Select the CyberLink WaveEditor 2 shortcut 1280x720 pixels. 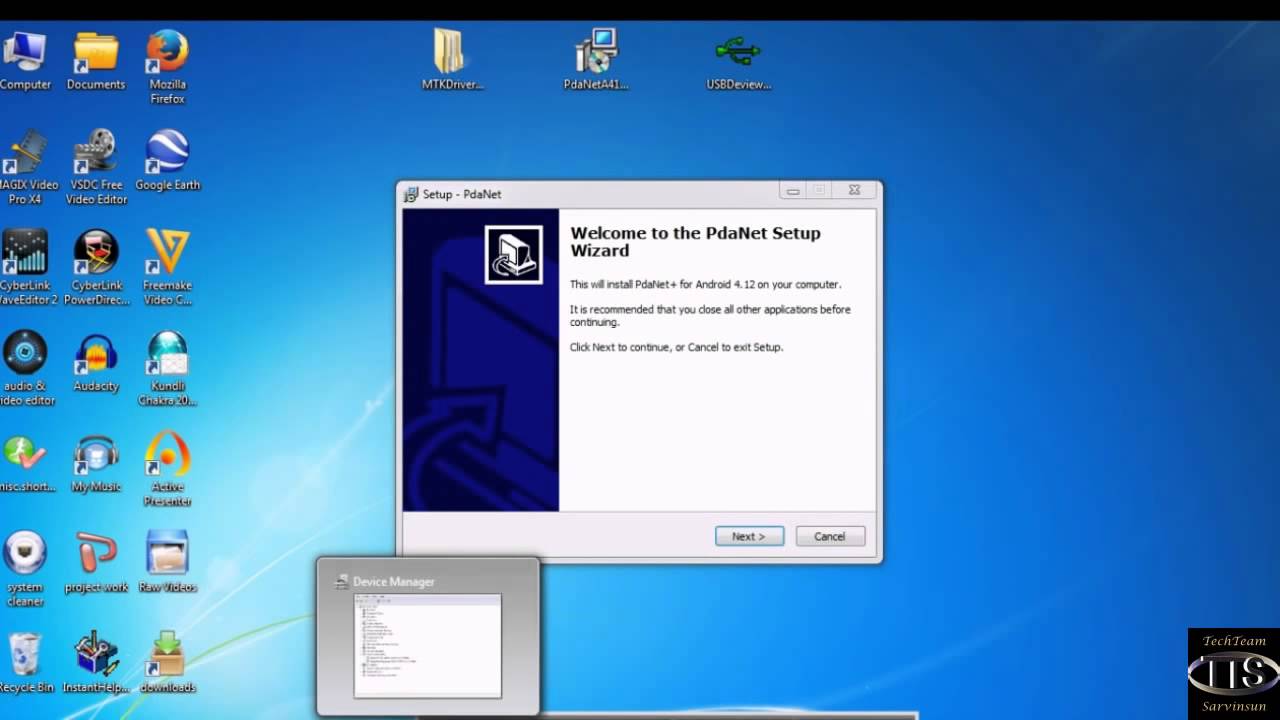click(x=27, y=267)
